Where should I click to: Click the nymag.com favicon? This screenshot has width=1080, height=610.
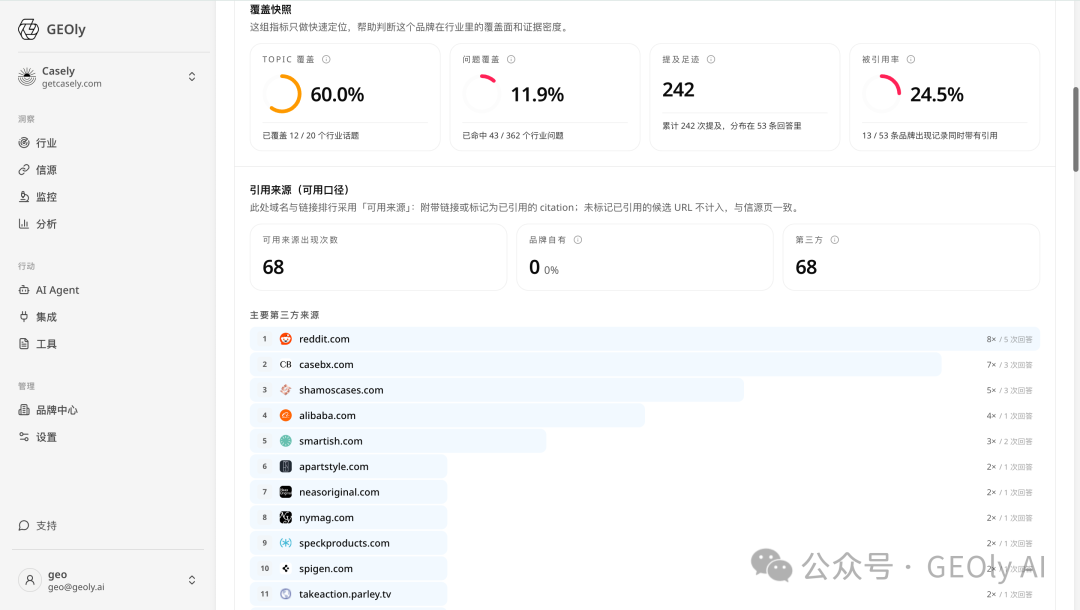[286, 517]
